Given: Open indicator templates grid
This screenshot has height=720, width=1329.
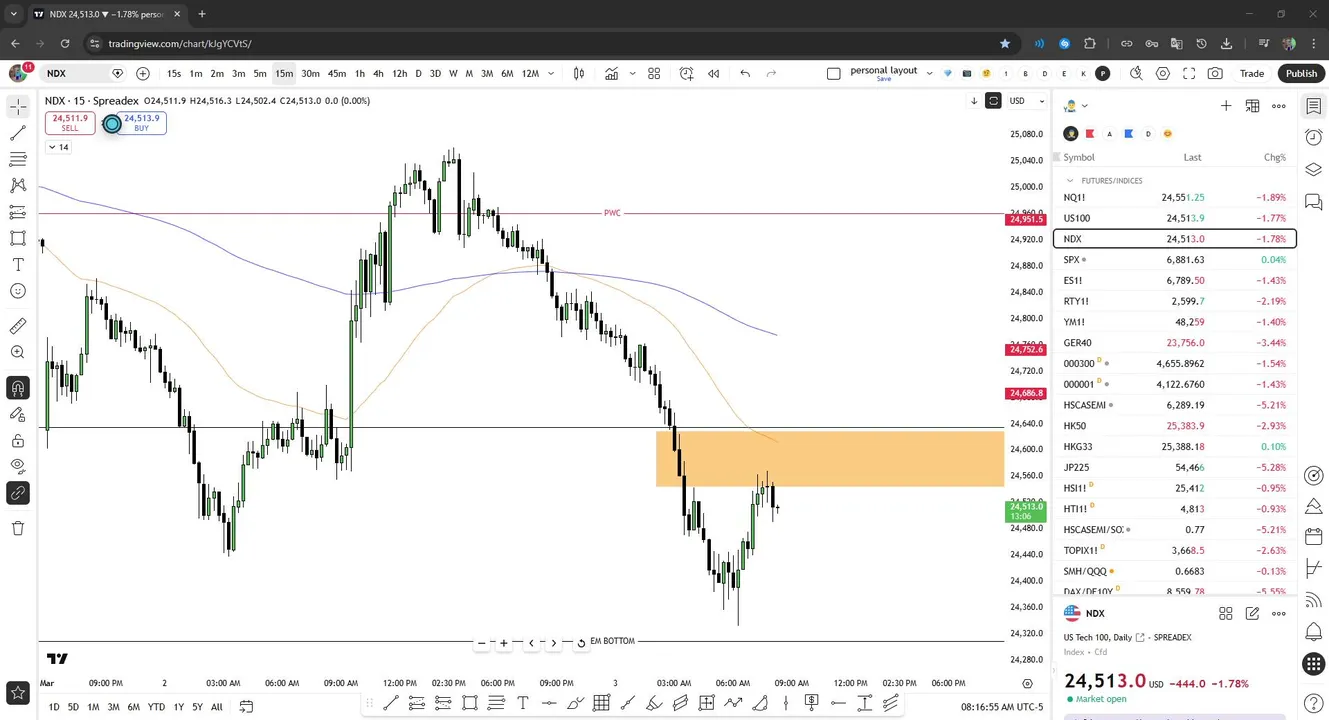Looking at the screenshot, I should point(654,73).
